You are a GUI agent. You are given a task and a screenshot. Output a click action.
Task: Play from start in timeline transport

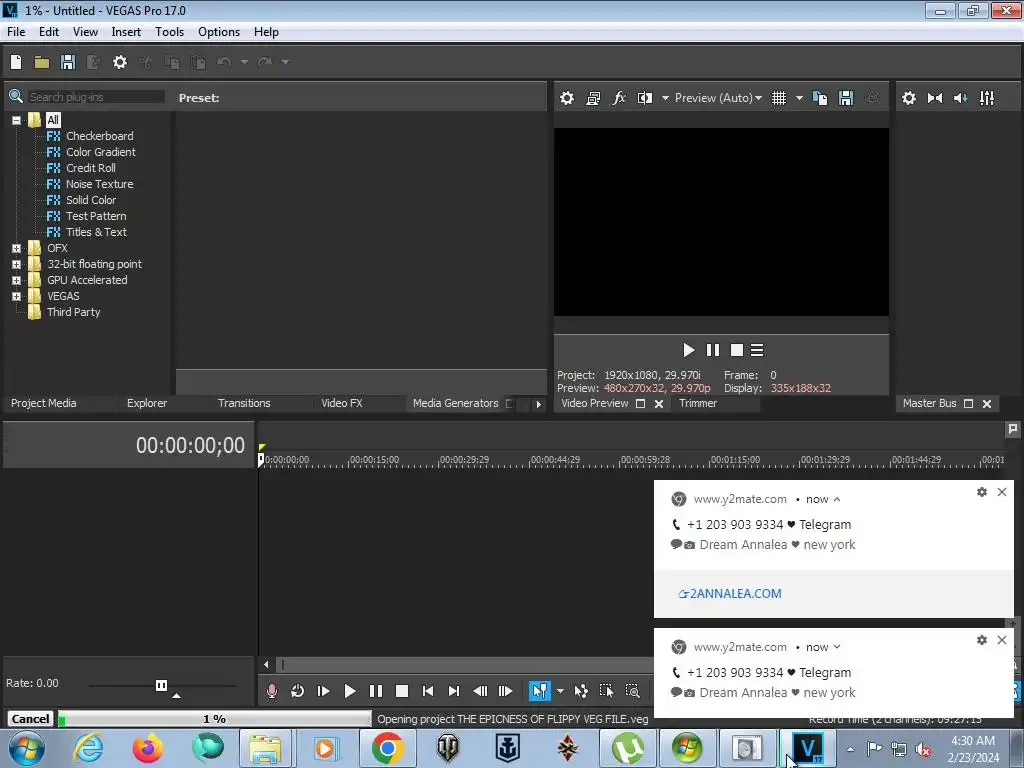323,691
